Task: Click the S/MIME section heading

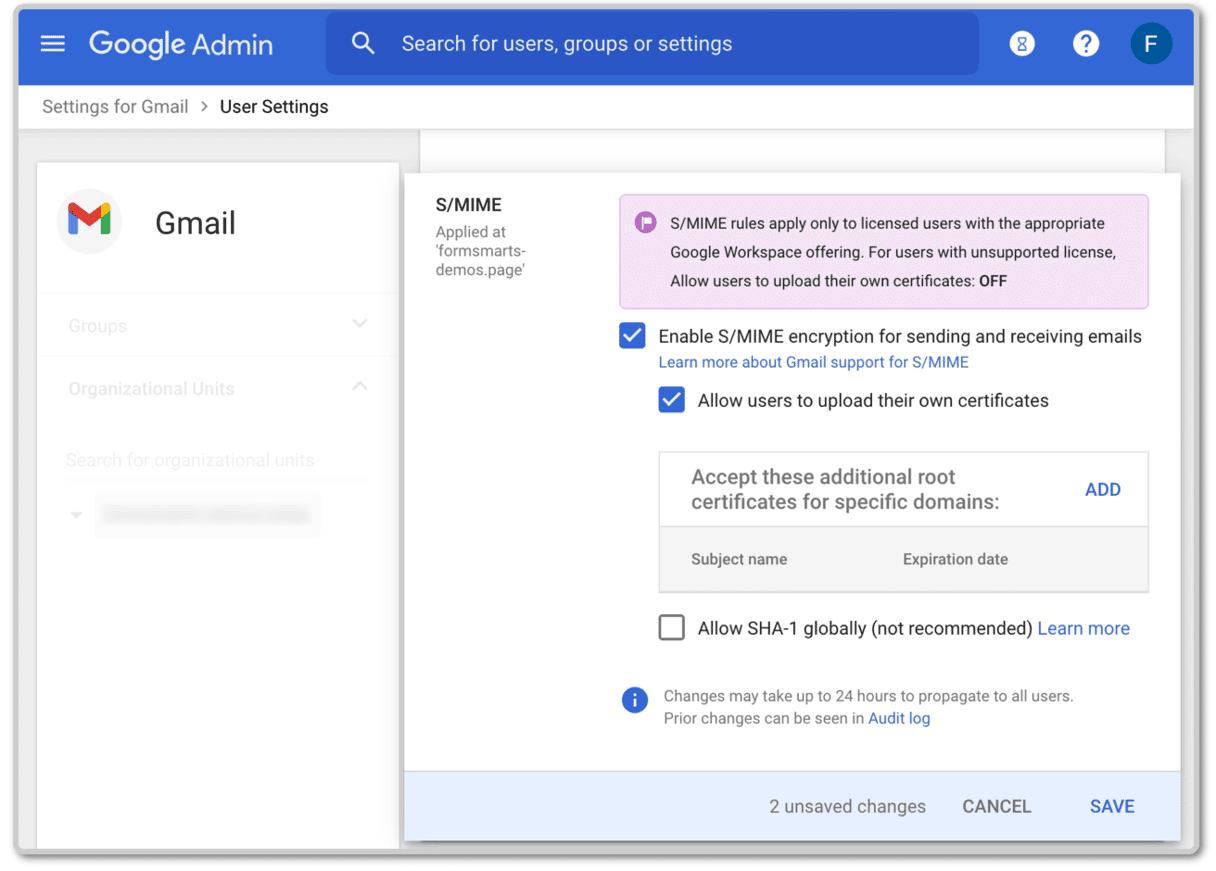Action: (x=469, y=206)
